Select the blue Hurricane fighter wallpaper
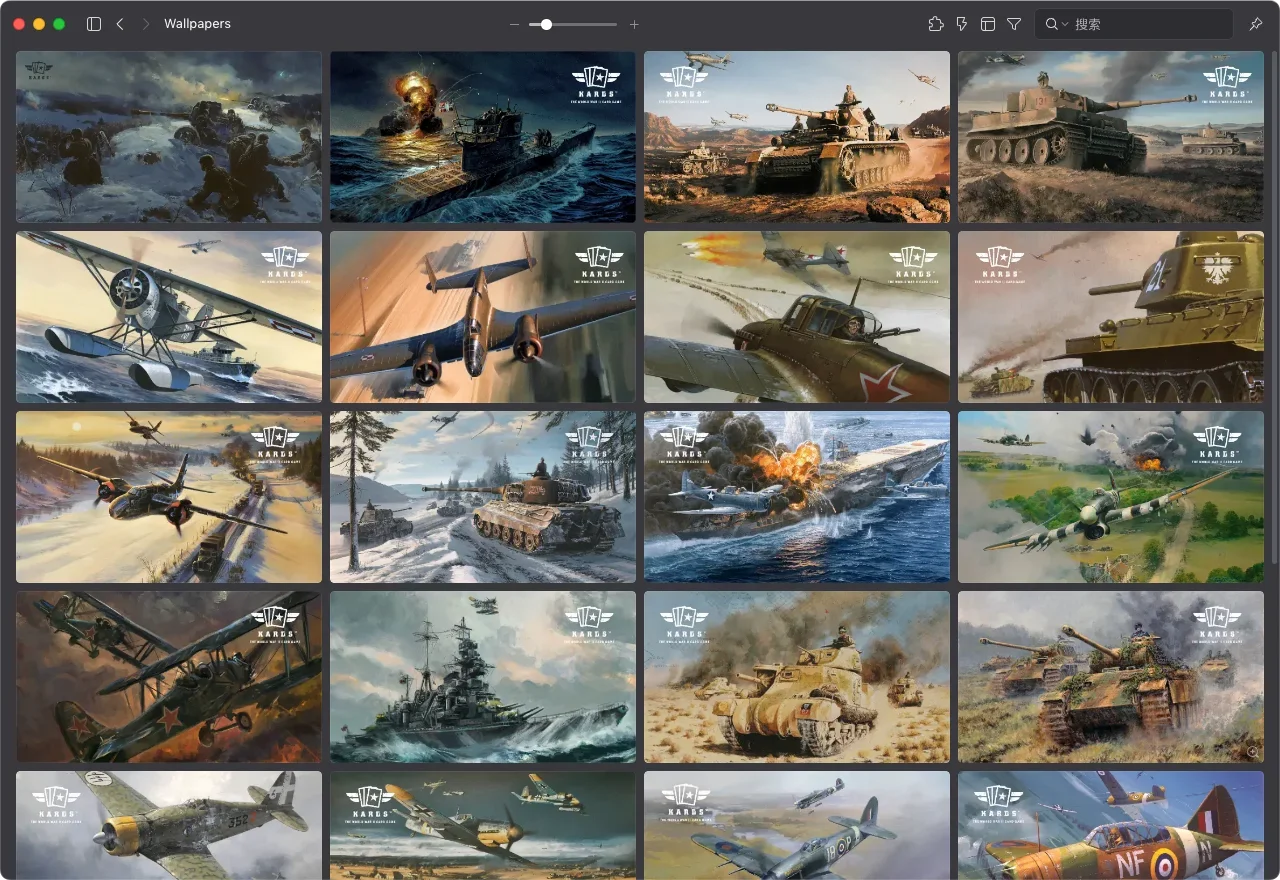 pos(797,825)
